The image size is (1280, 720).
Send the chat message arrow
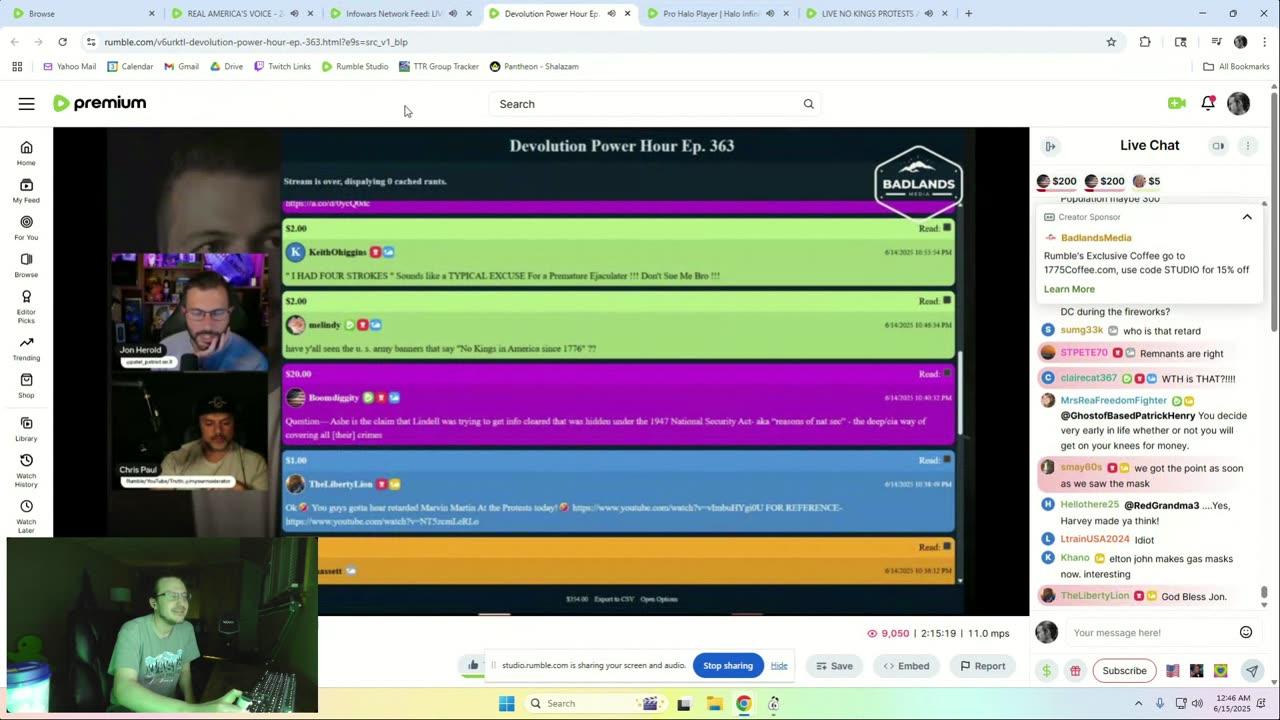[x=1251, y=671]
